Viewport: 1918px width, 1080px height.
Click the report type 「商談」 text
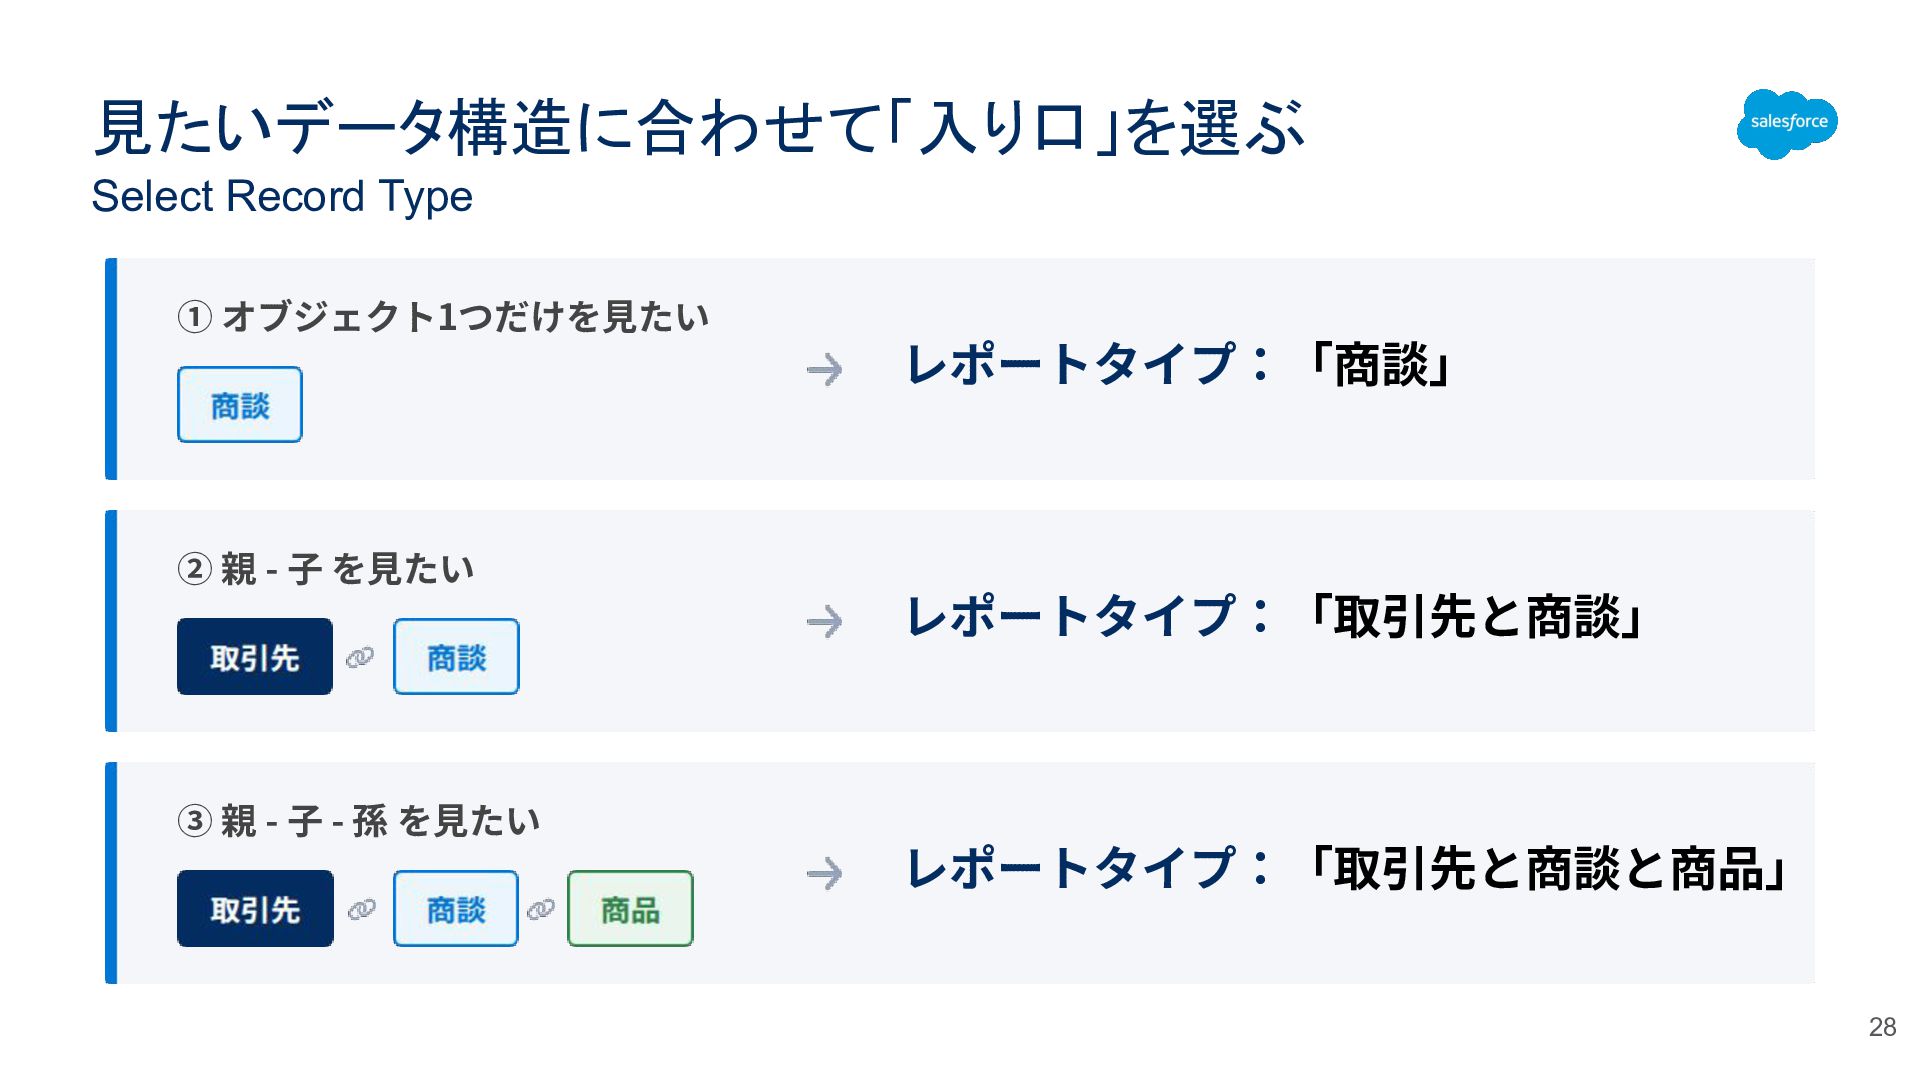click(x=1380, y=365)
